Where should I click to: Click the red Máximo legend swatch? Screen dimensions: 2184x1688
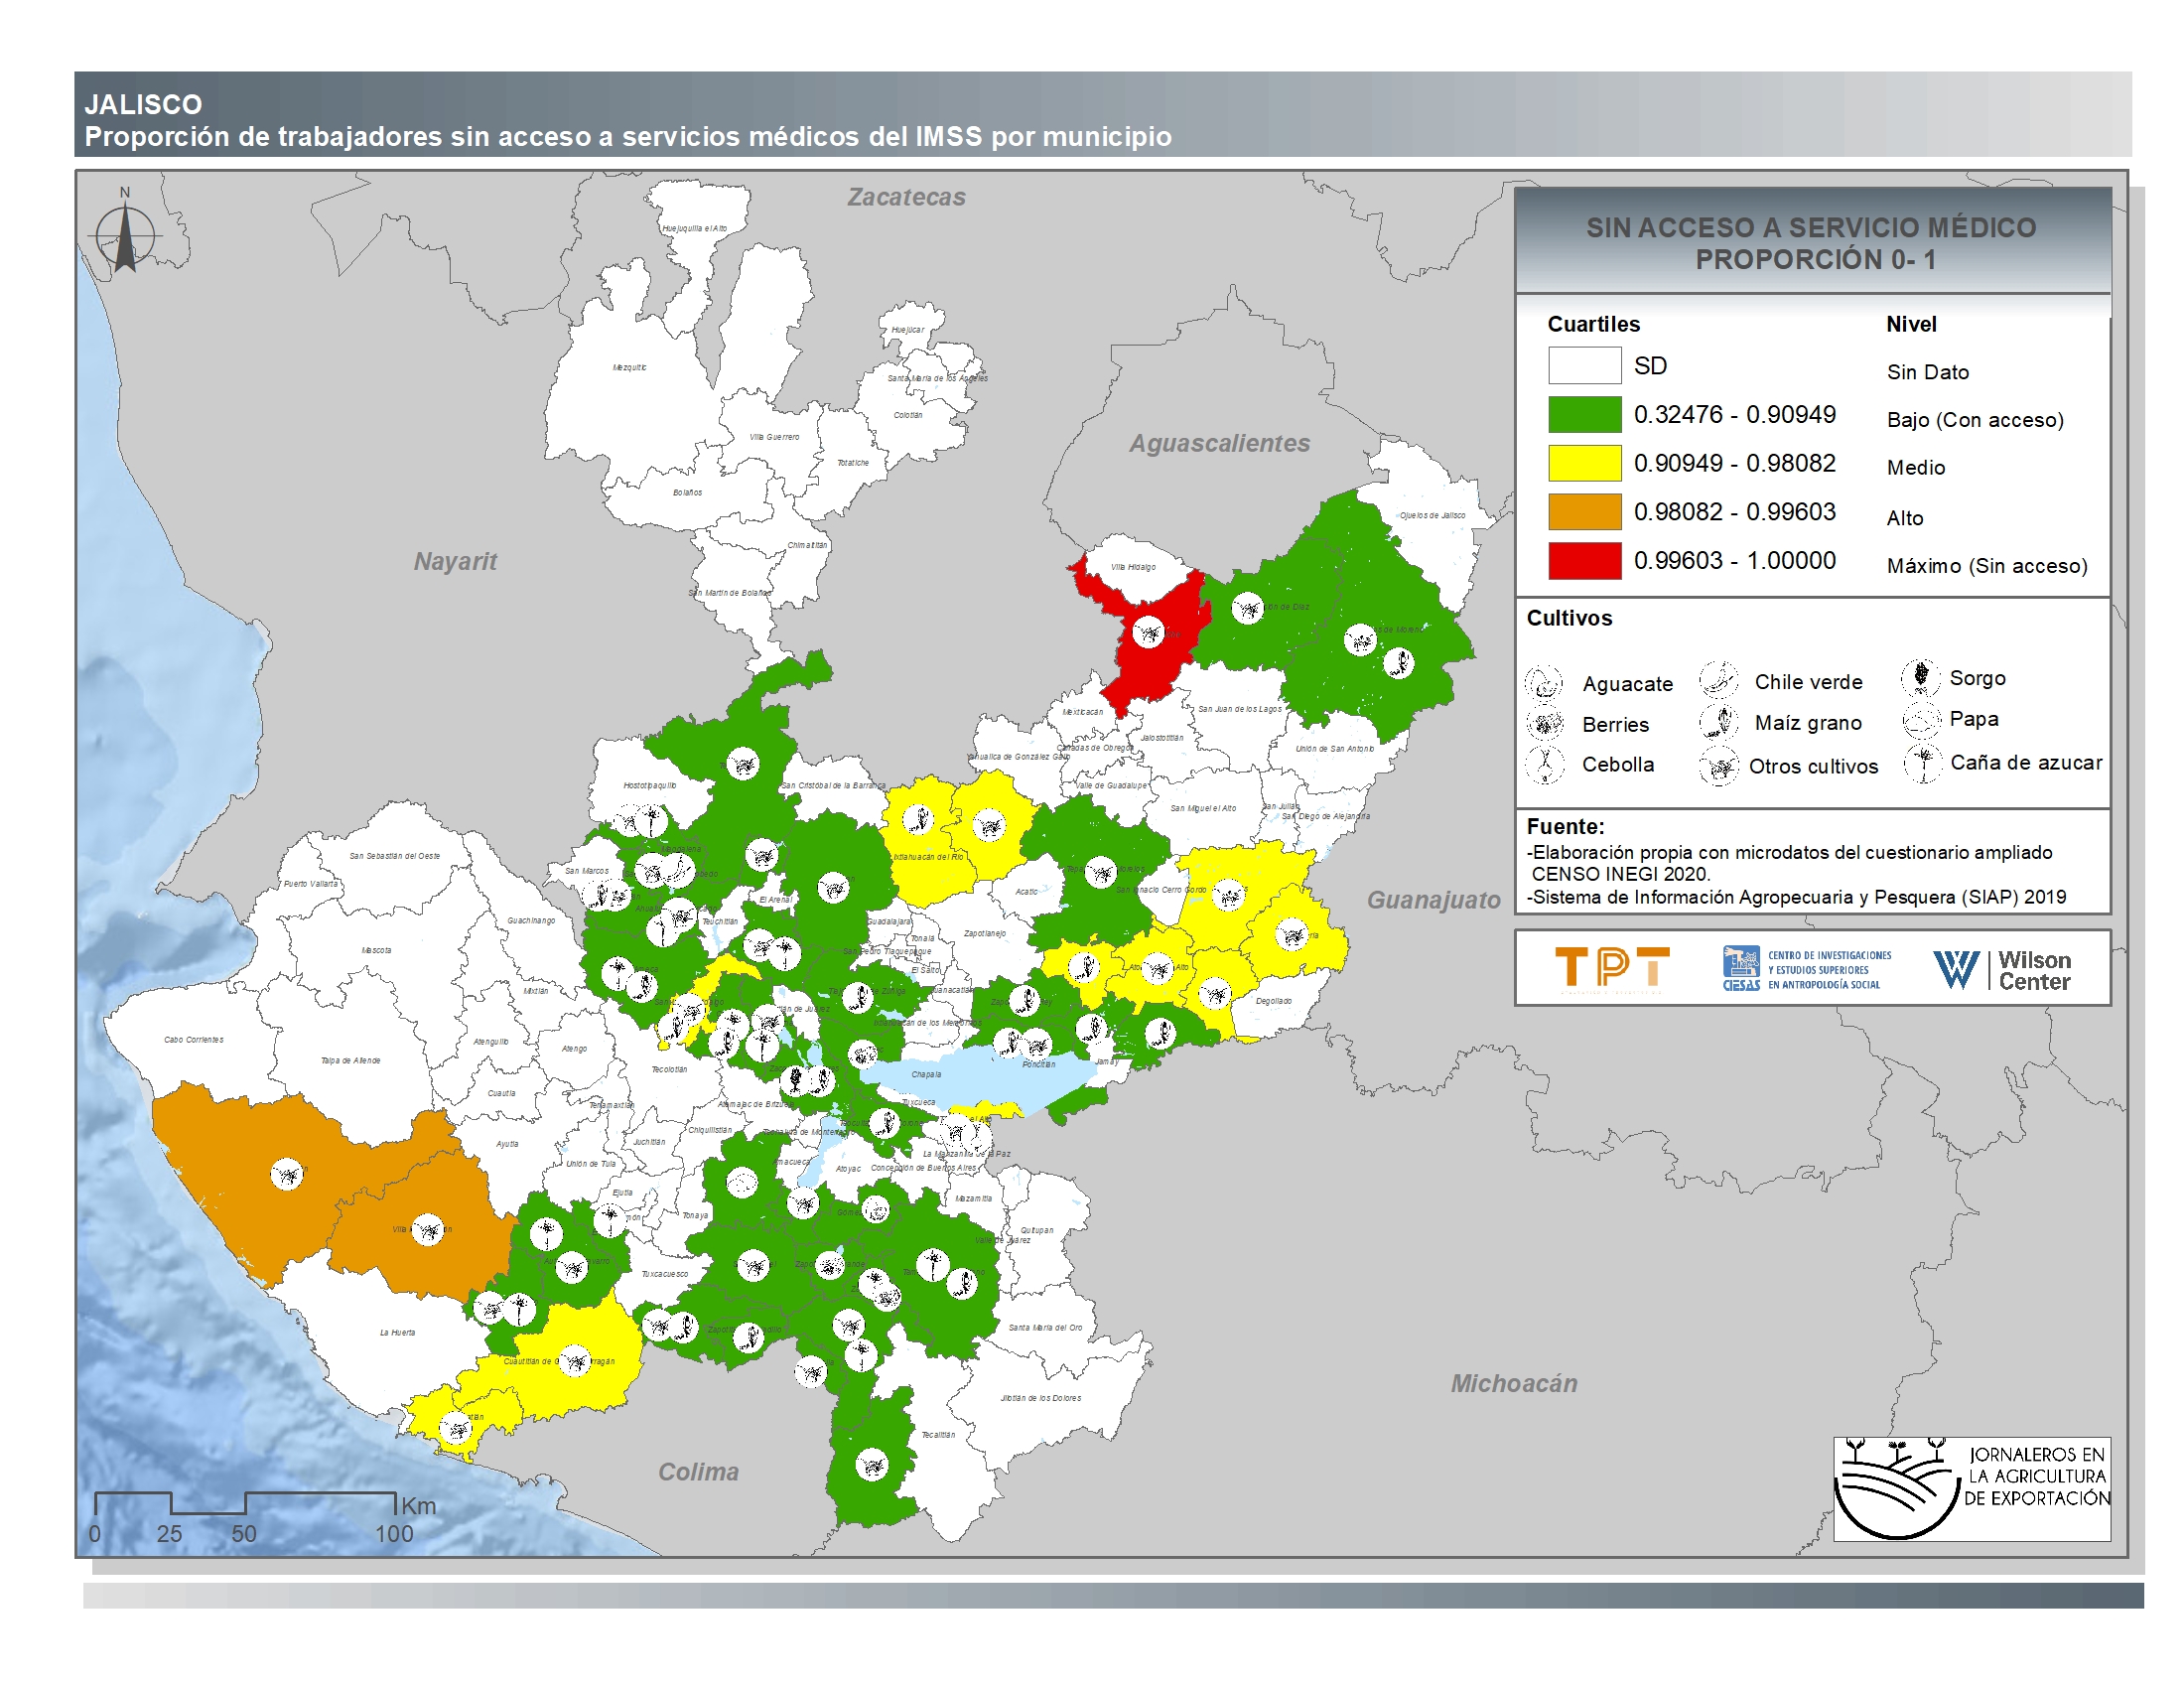1584,560
